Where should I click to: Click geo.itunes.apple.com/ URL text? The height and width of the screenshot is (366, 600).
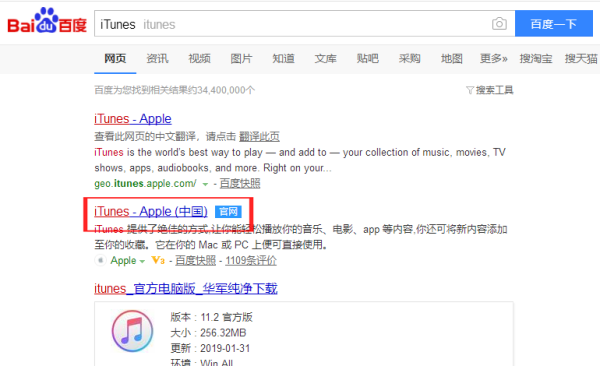click(x=145, y=184)
